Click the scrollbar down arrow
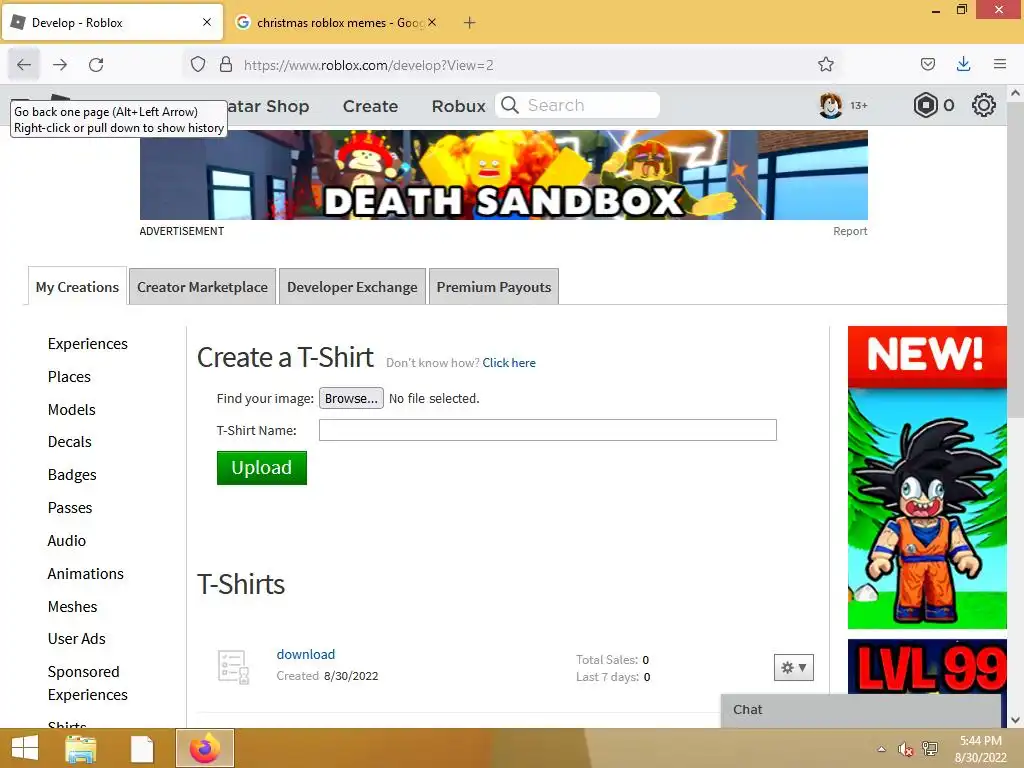Screen dimensions: 1024x768 coord(1016,720)
